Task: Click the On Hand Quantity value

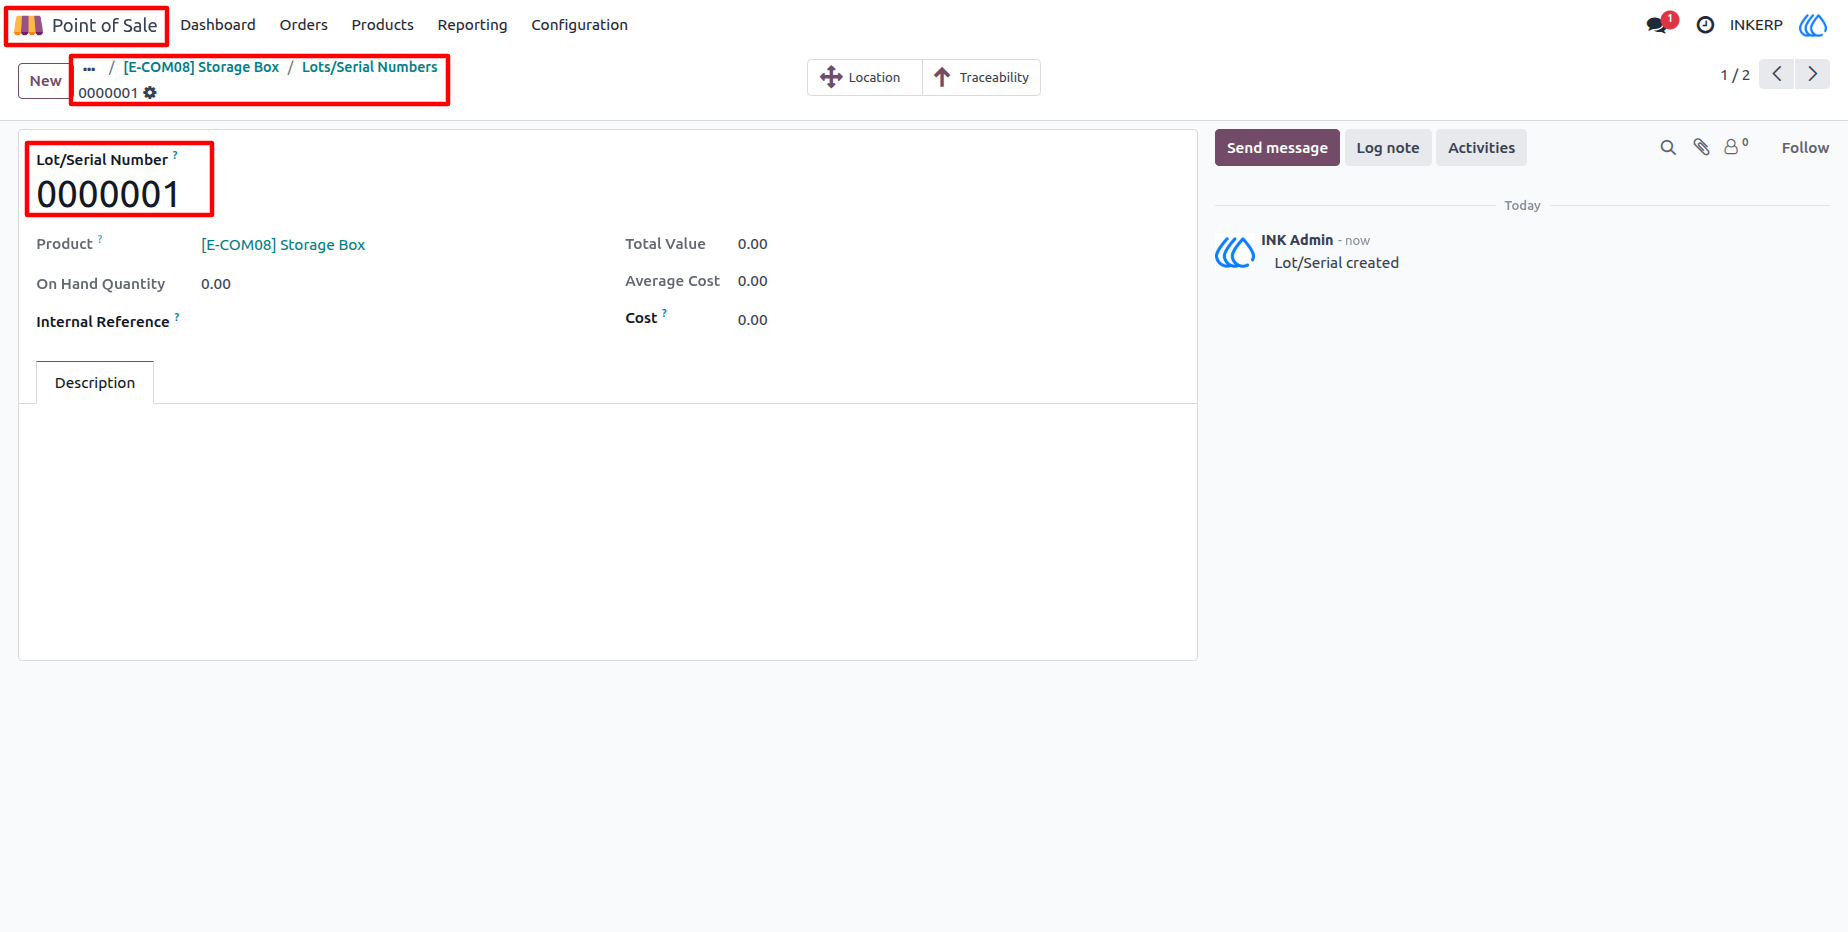Action: 216,284
